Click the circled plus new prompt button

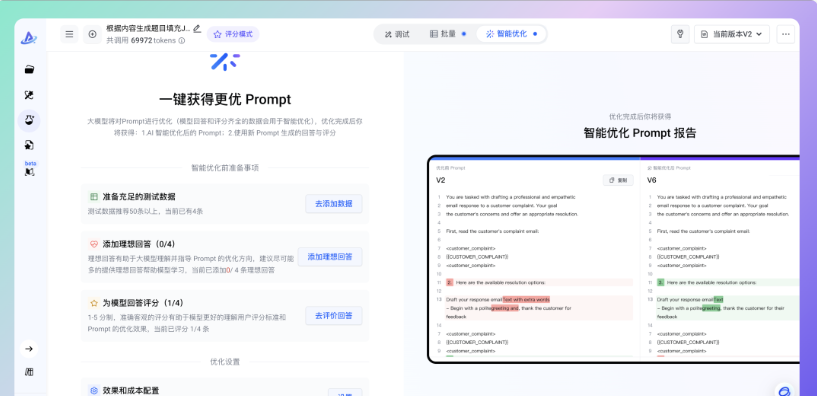coord(92,34)
